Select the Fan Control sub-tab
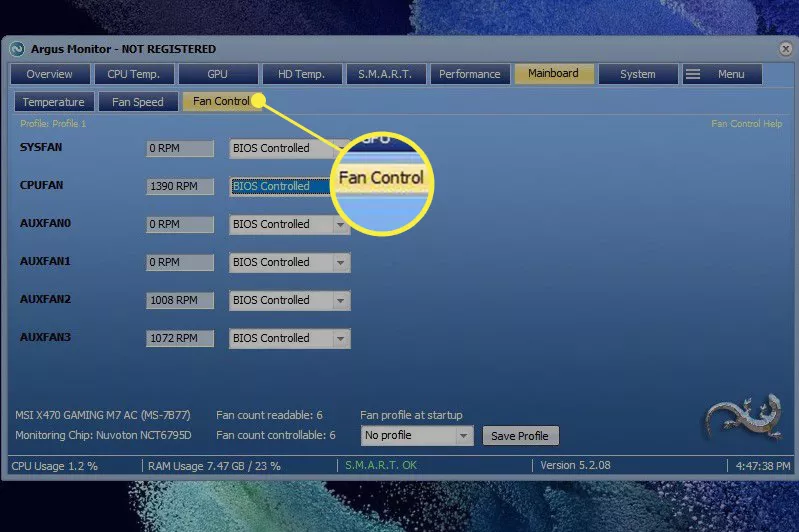The width and height of the screenshot is (799, 532). (x=222, y=101)
